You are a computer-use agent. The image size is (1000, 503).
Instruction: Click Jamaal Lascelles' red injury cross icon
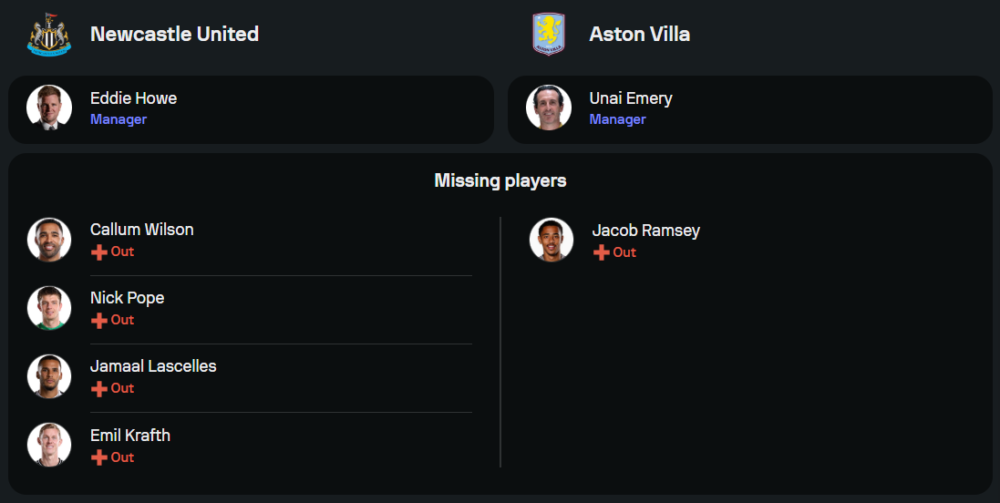tap(99, 388)
